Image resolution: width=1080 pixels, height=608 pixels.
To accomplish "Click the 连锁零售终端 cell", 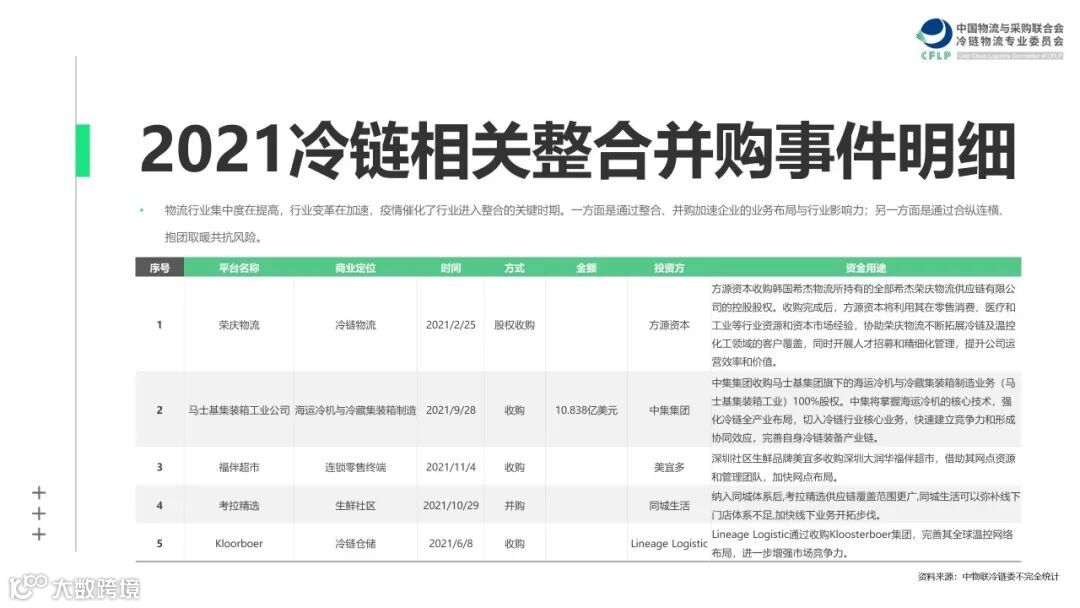I will click(355, 467).
